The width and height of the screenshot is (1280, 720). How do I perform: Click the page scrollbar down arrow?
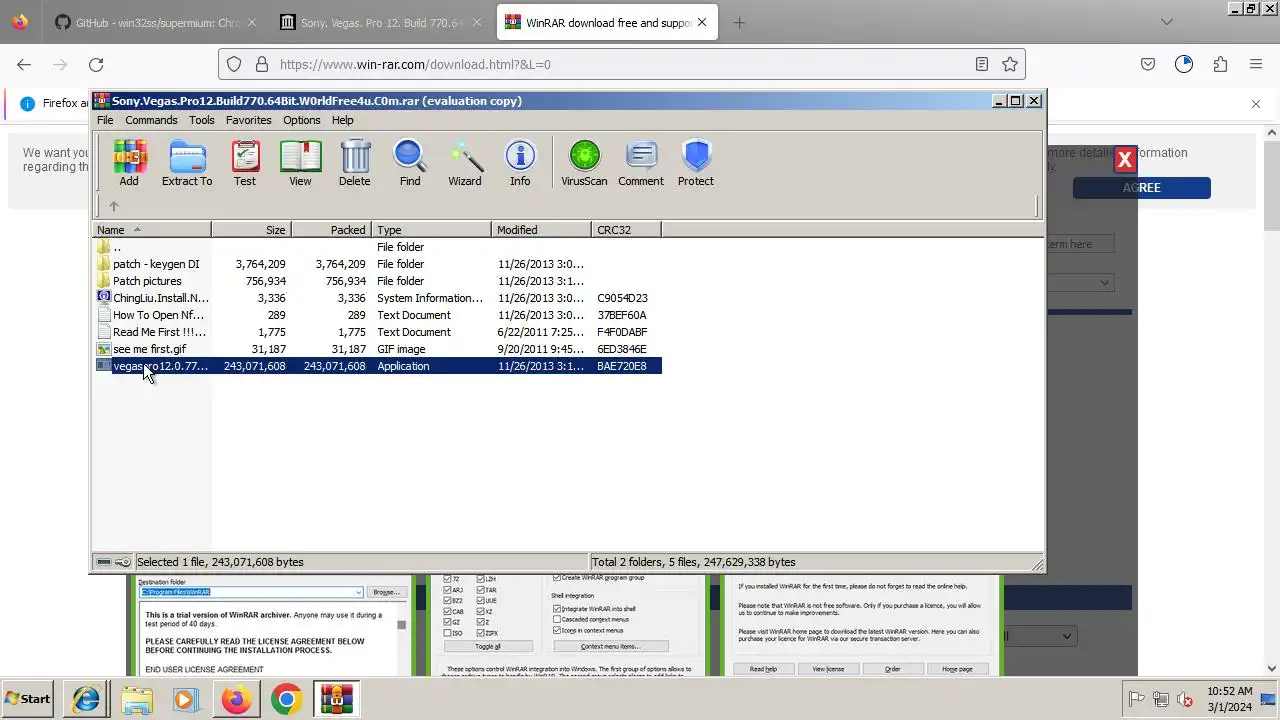click(x=1272, y=668)
